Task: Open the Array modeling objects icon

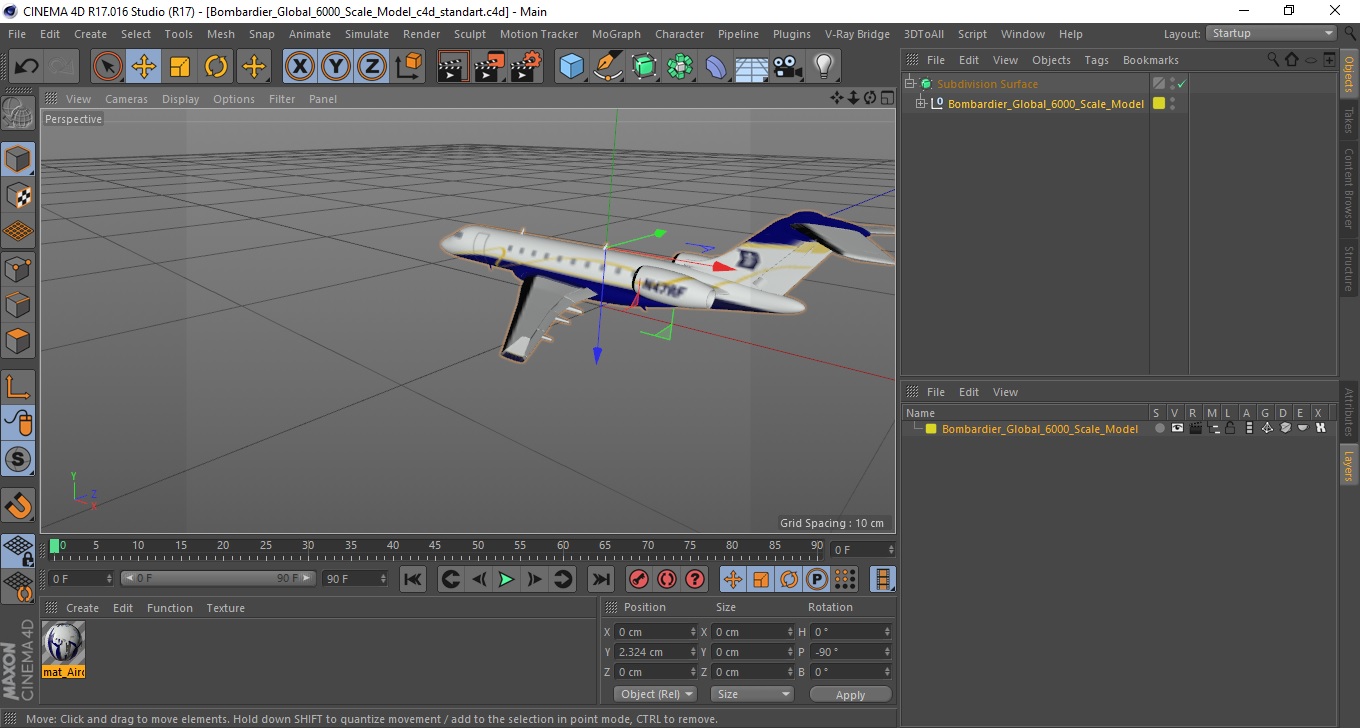Action: (680, 67)
